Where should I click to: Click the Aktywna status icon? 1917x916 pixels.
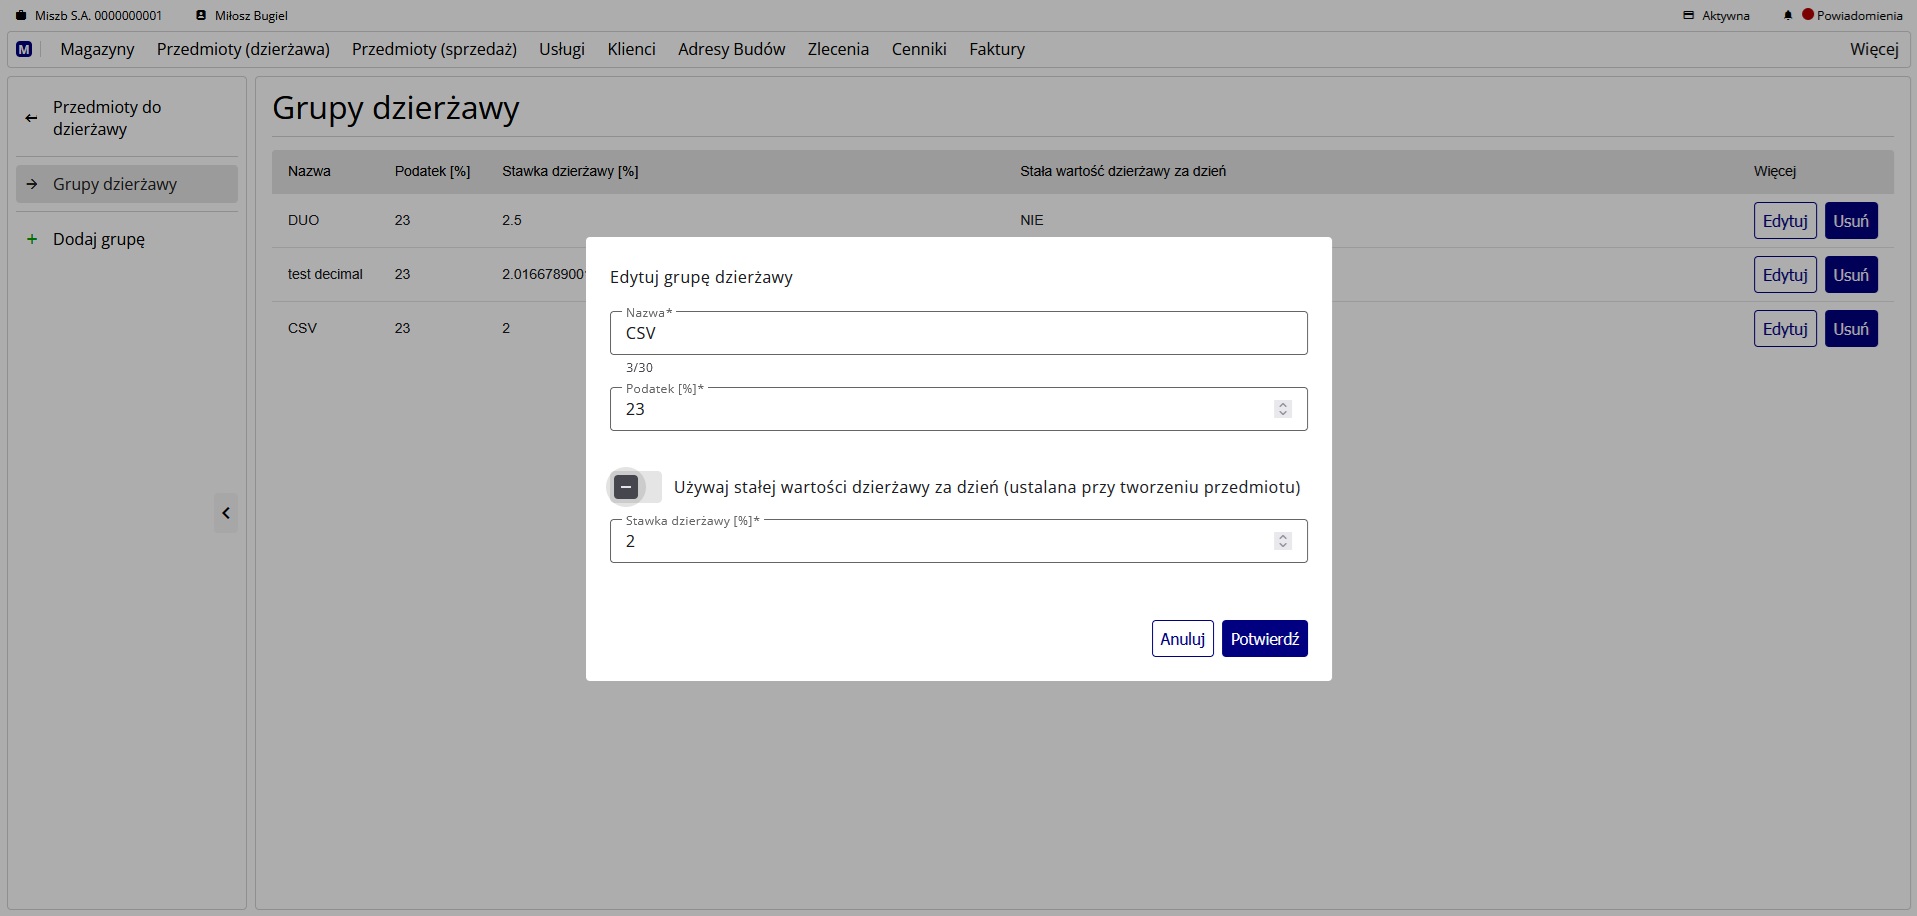(x=1688, y=16)
